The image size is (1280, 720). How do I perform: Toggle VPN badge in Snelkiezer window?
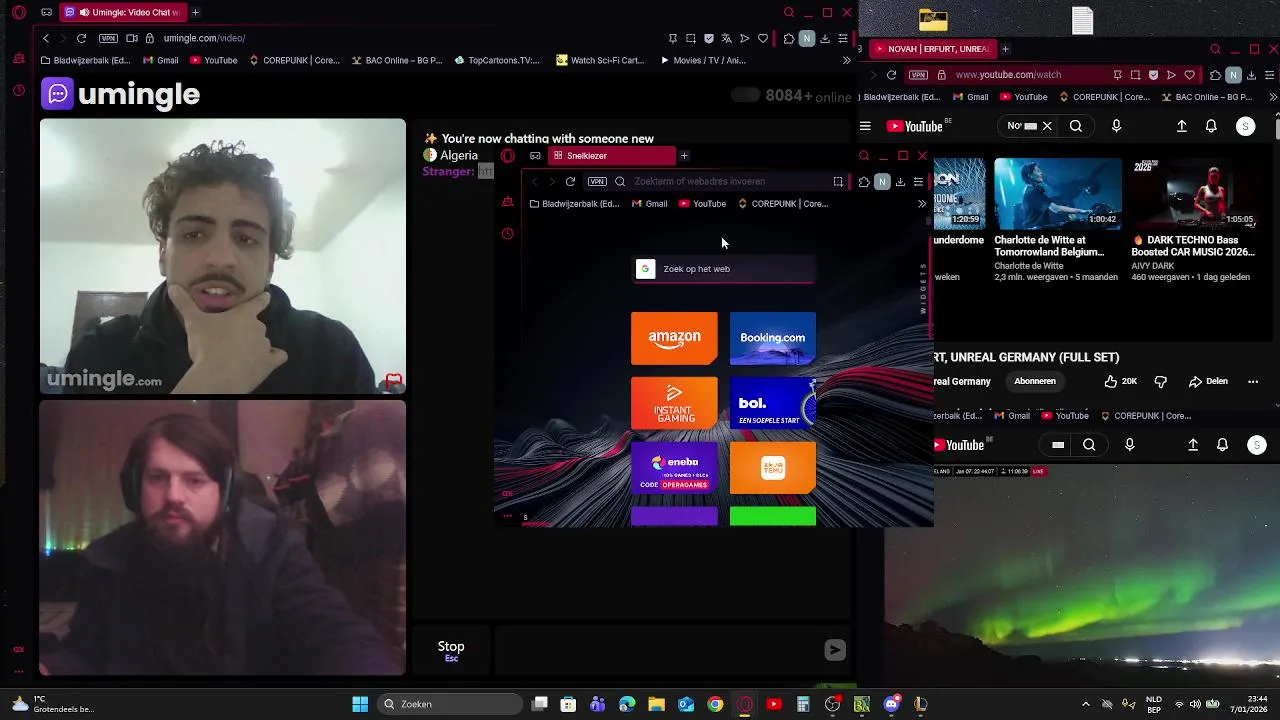click(597, 181)
